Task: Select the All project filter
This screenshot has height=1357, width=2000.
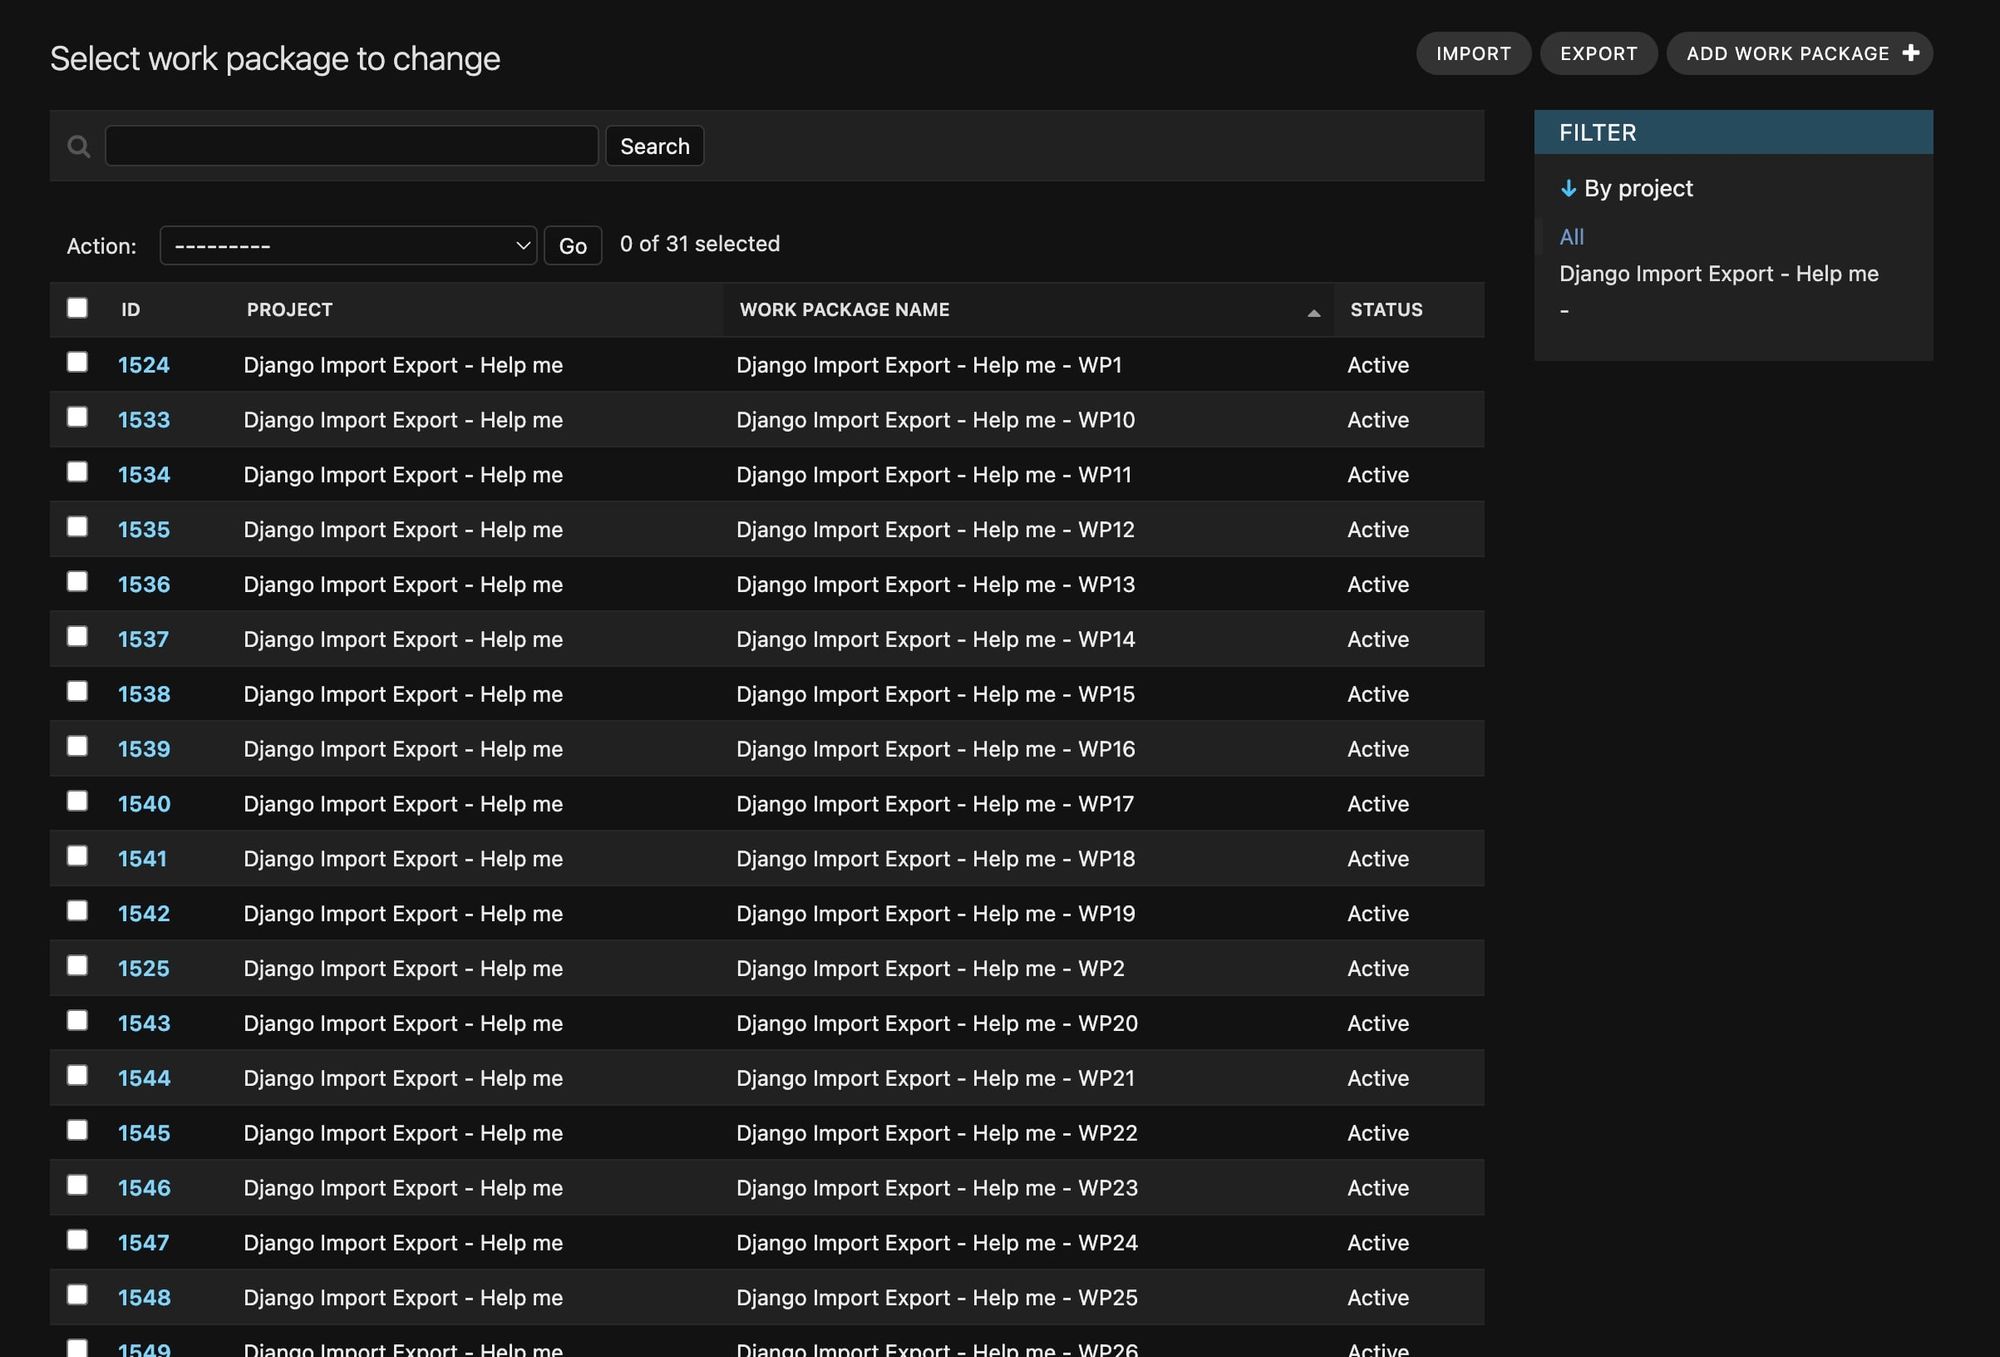Action: [x=1572, y=237]
